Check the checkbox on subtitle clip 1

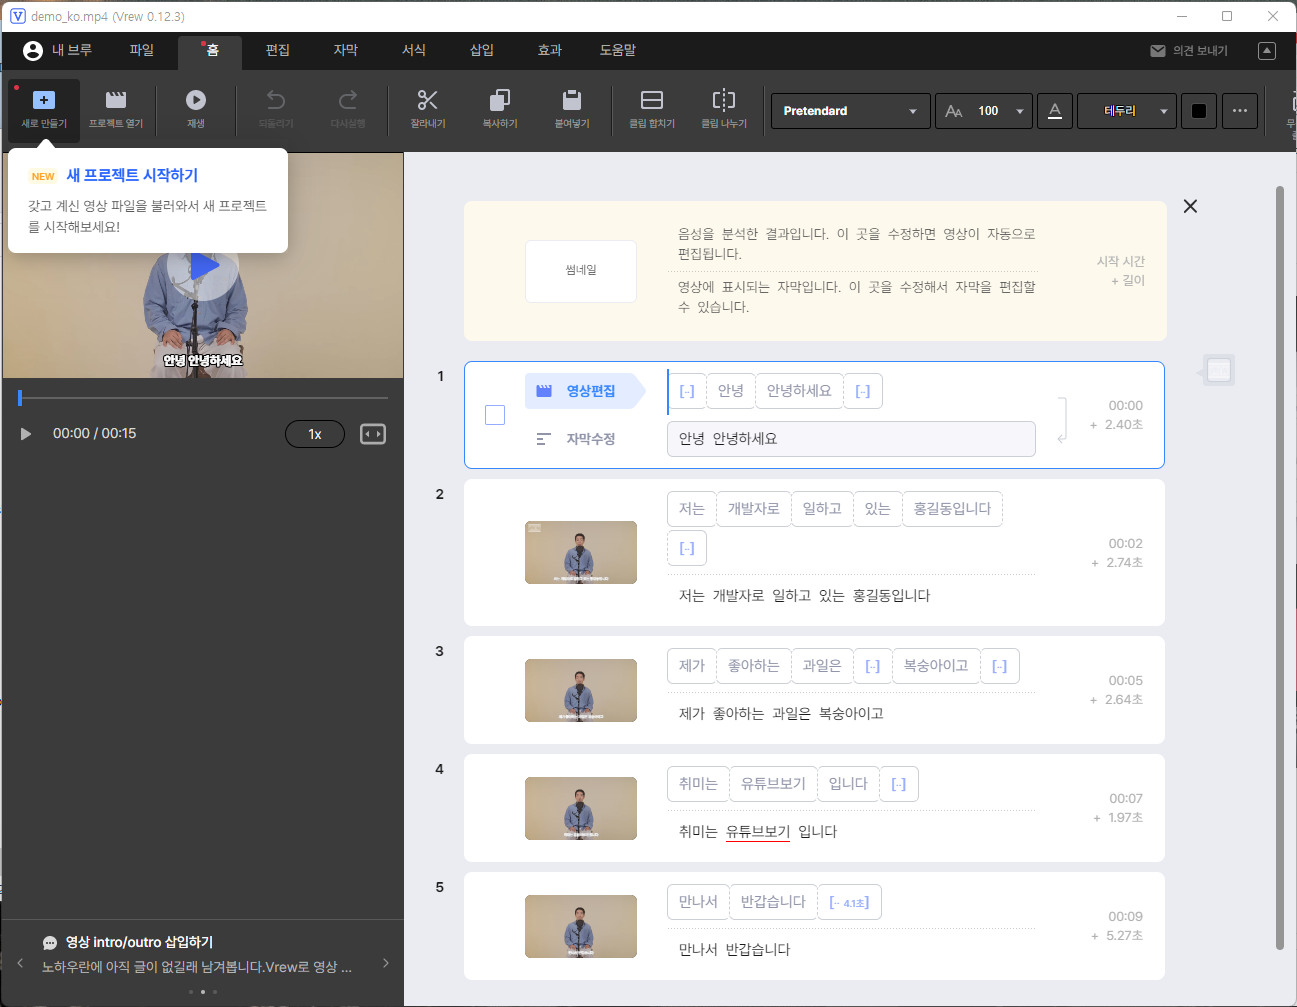click(494, 414)
